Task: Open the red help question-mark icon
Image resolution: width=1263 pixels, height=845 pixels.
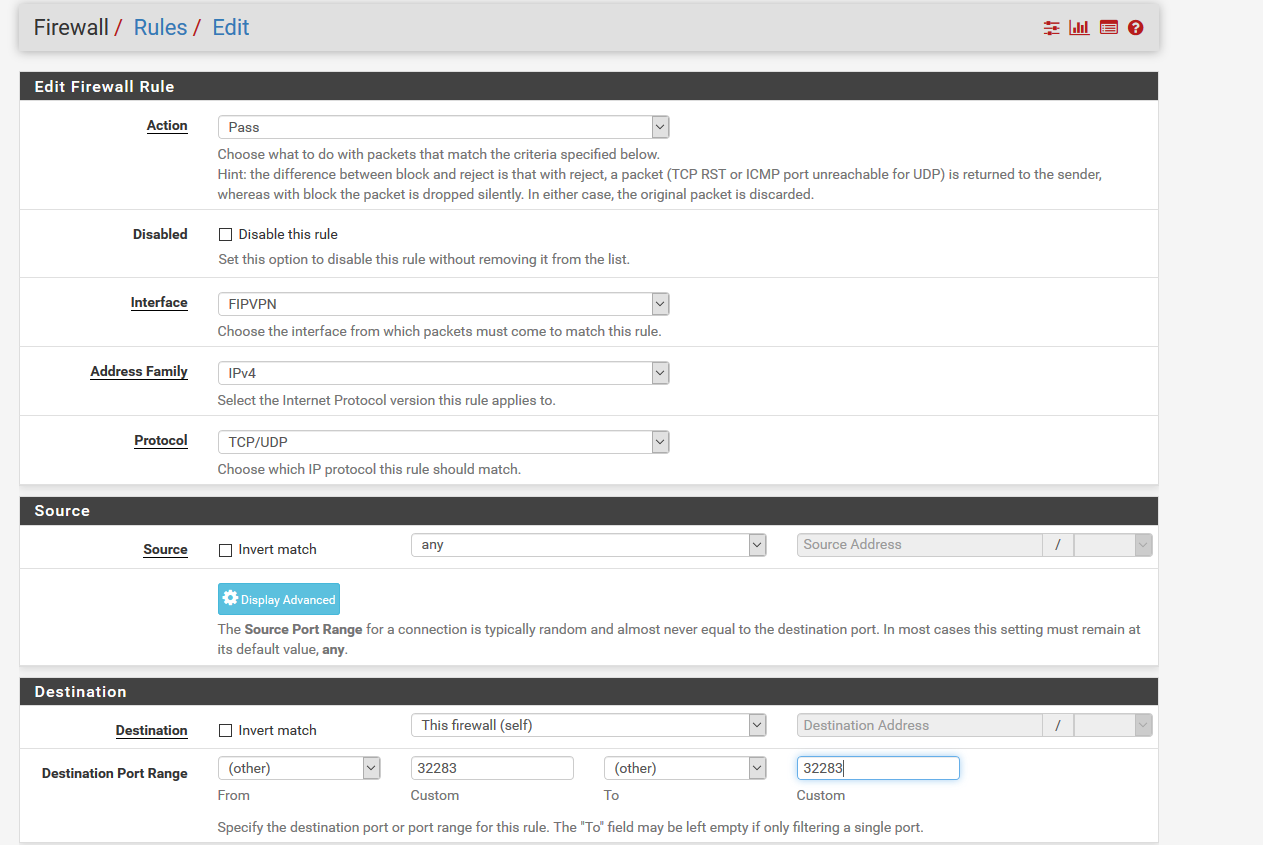Action: coord(1135,28)
